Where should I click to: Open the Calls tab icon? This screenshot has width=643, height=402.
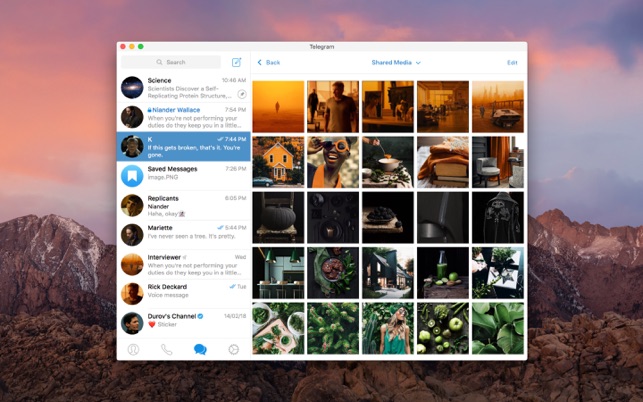[x=166, y=349]
